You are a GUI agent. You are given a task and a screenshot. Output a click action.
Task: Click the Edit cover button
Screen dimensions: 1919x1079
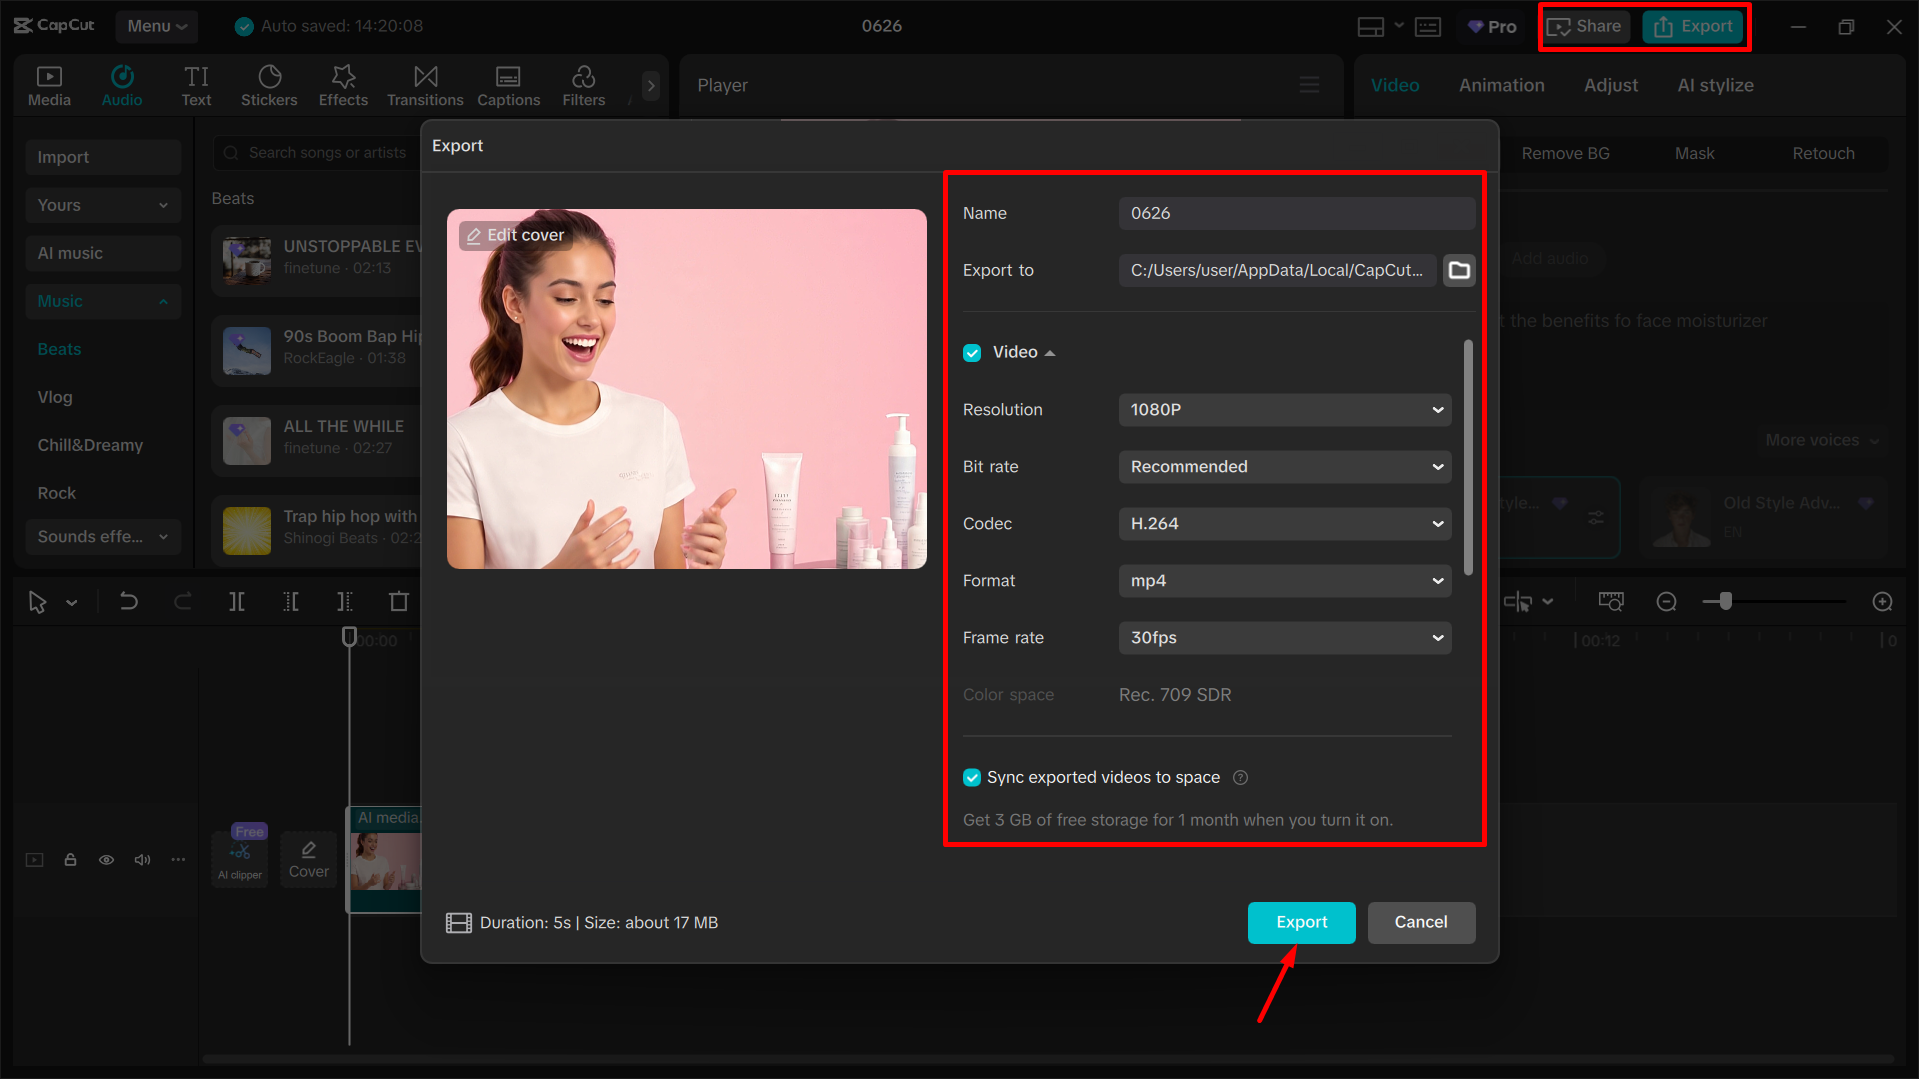515,235
